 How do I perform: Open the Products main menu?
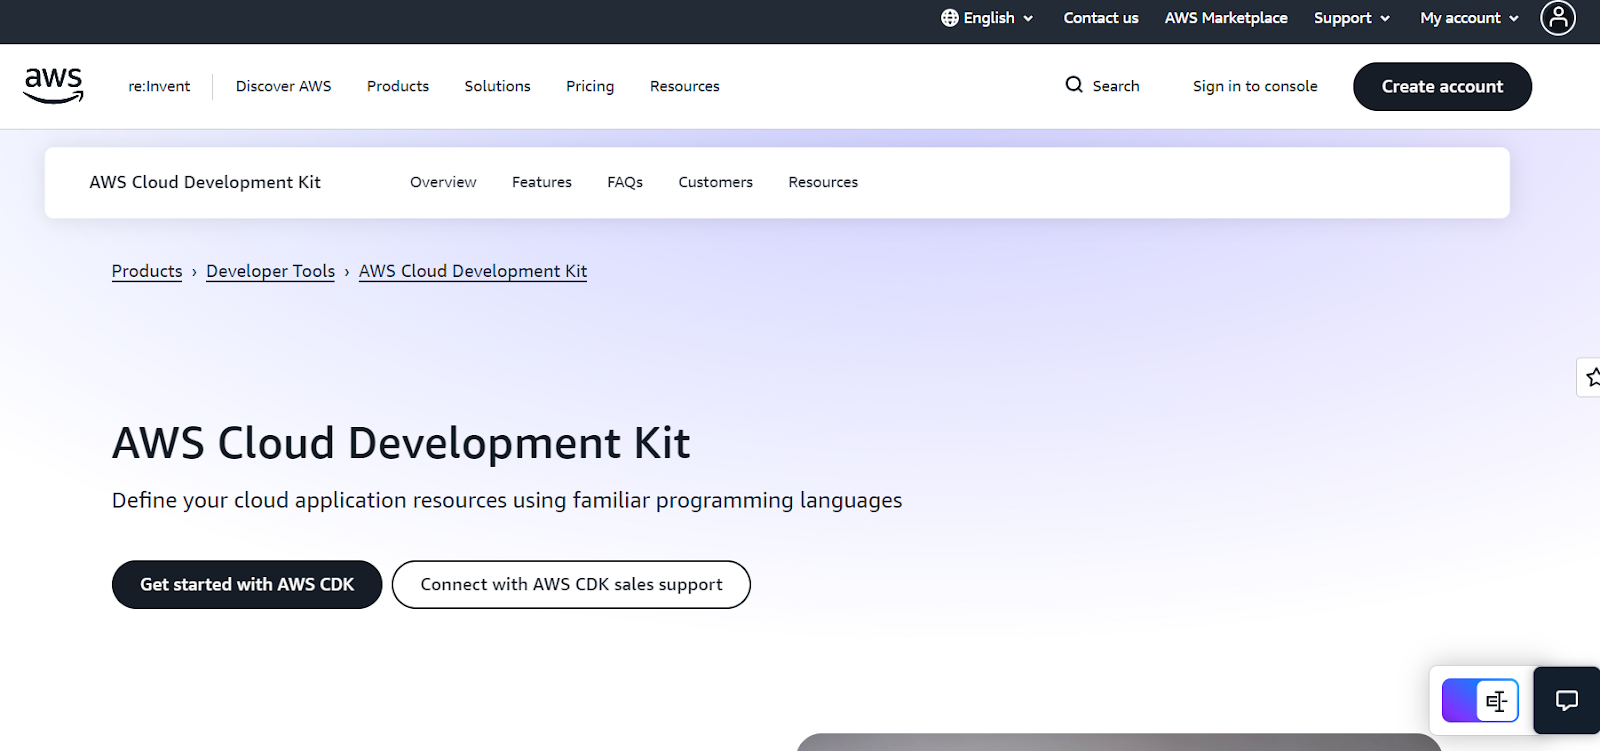[398, 86]
